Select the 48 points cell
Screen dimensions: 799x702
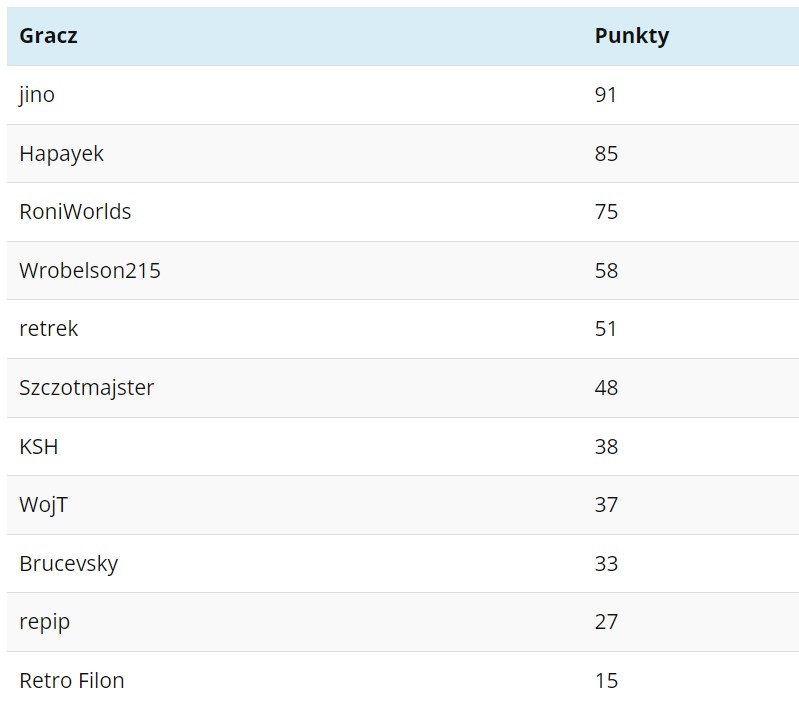coord(606,388)
